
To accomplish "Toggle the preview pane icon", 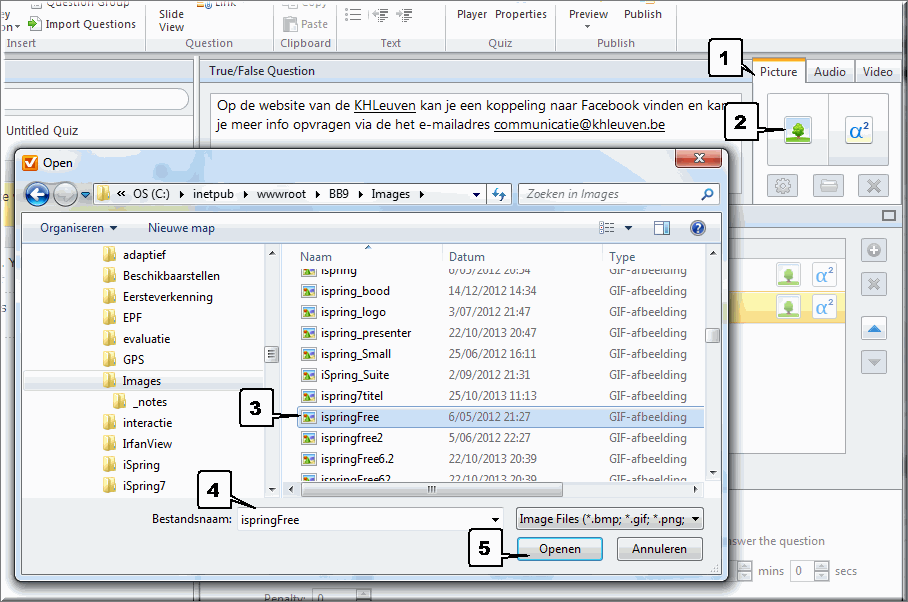I will pyautogui.click(x=662, y=228).
